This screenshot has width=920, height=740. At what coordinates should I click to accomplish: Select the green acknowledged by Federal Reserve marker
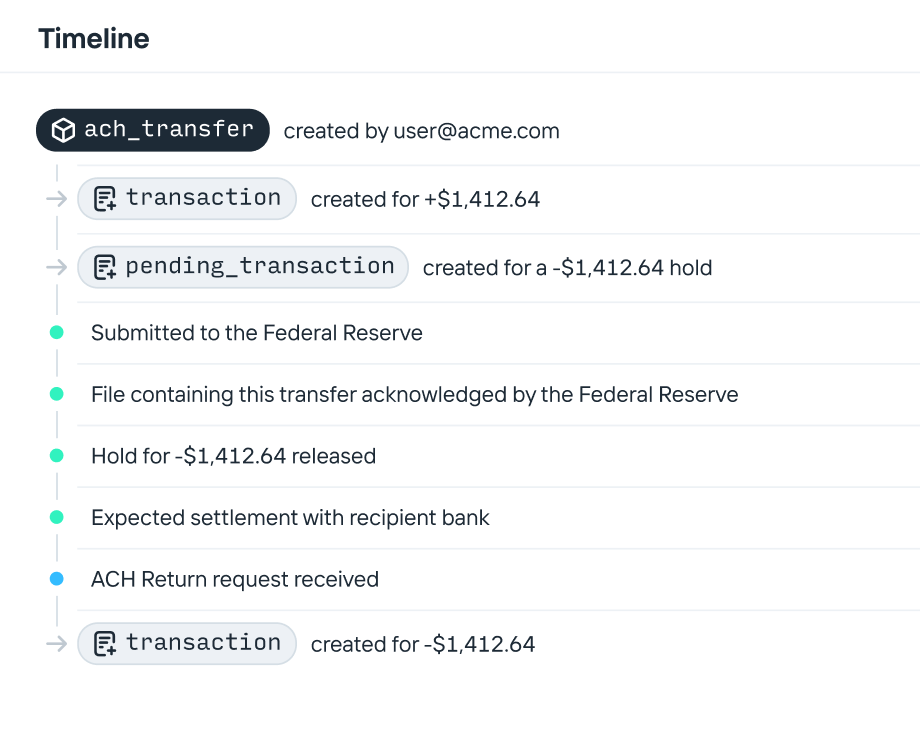click(57, 394)
